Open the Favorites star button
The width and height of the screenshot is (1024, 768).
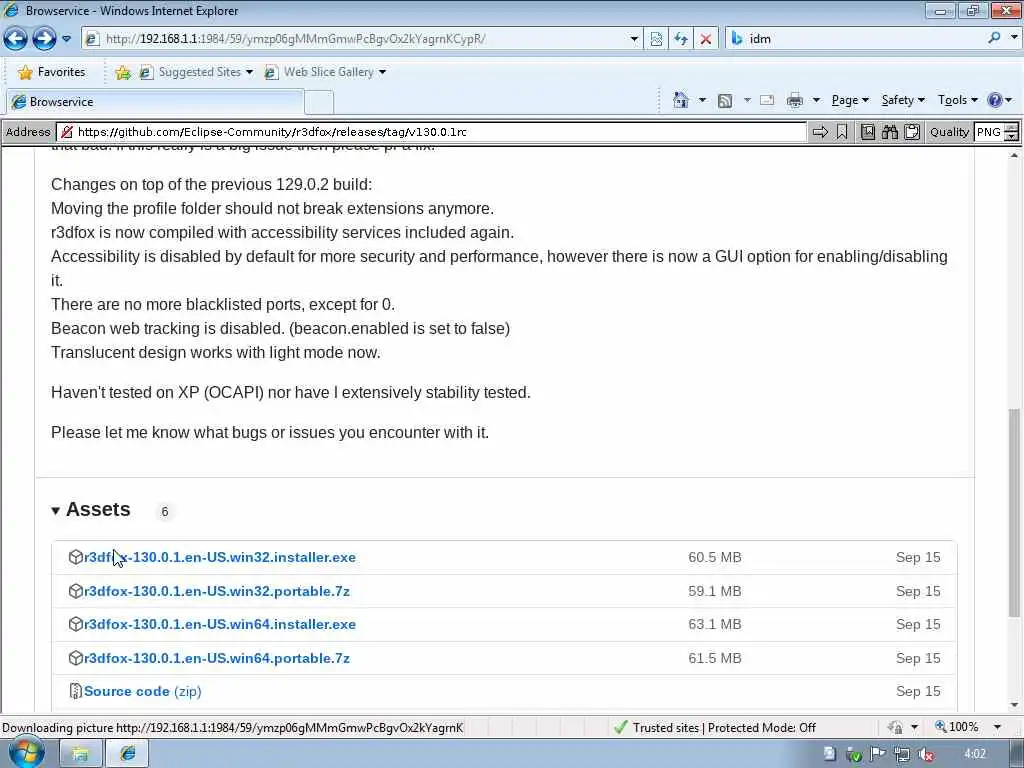click(x=52, y=72)
